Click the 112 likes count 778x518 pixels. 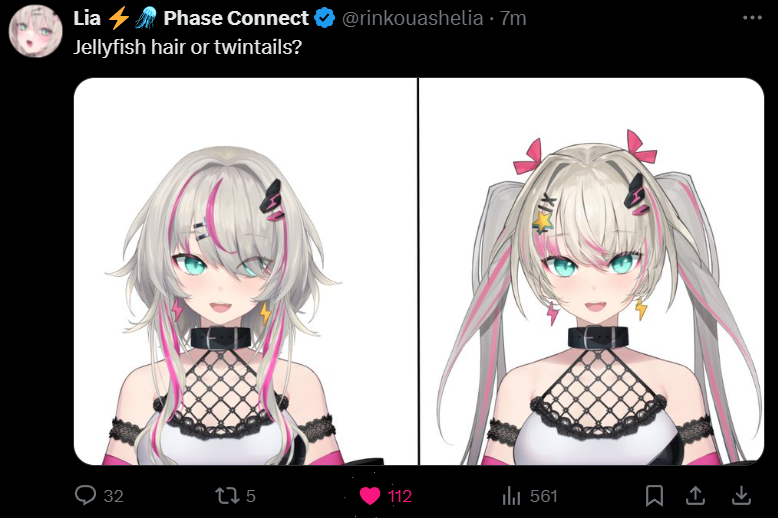pyautogui.click(x=400, y=496)
